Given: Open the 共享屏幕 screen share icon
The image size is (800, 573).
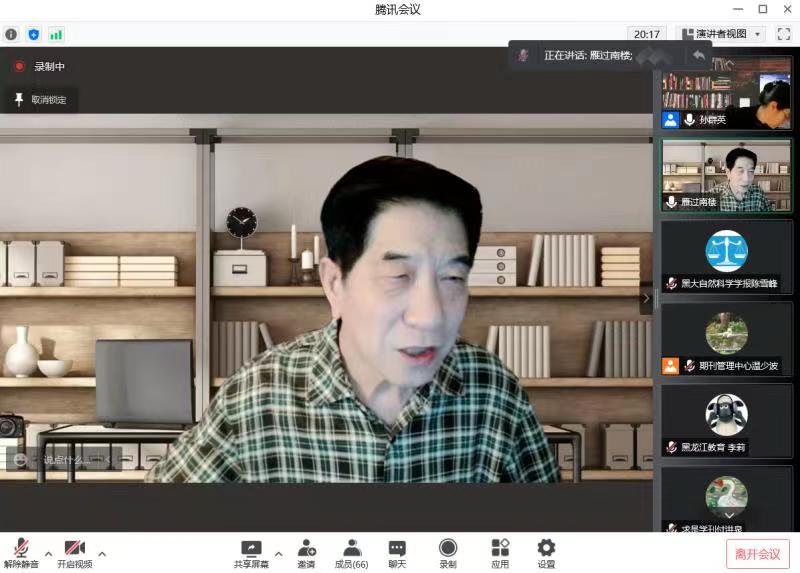Looking at the screenshot, I should tap(251, 551).
